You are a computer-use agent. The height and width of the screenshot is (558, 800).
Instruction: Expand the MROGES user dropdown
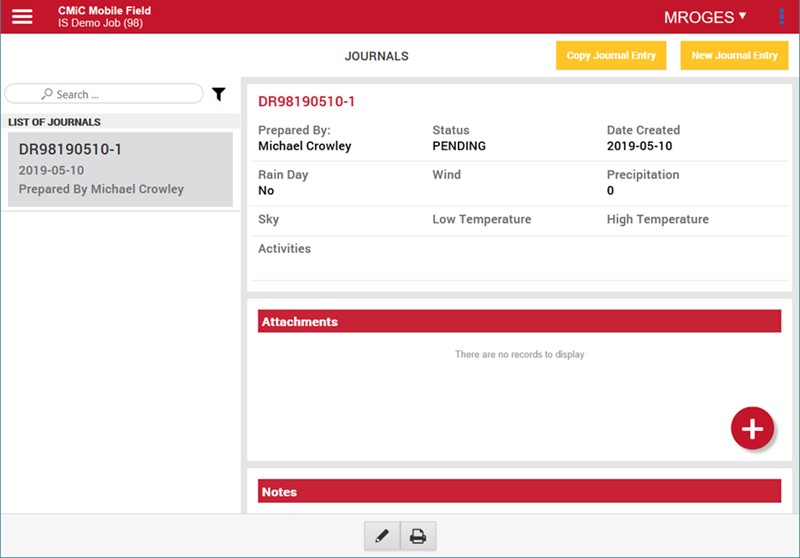tap(705, 17)
